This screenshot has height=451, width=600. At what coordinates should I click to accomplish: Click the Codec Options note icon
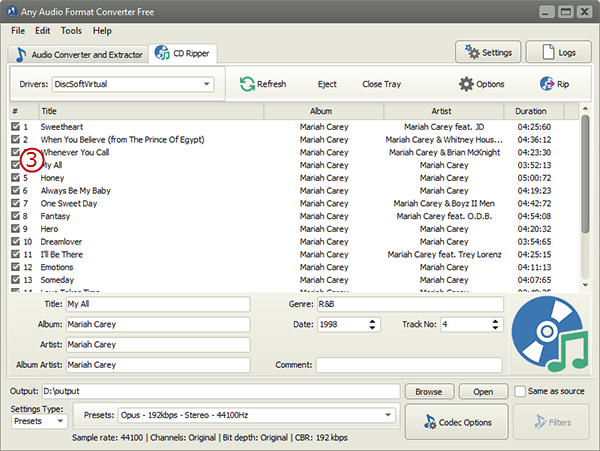(429, 422)
